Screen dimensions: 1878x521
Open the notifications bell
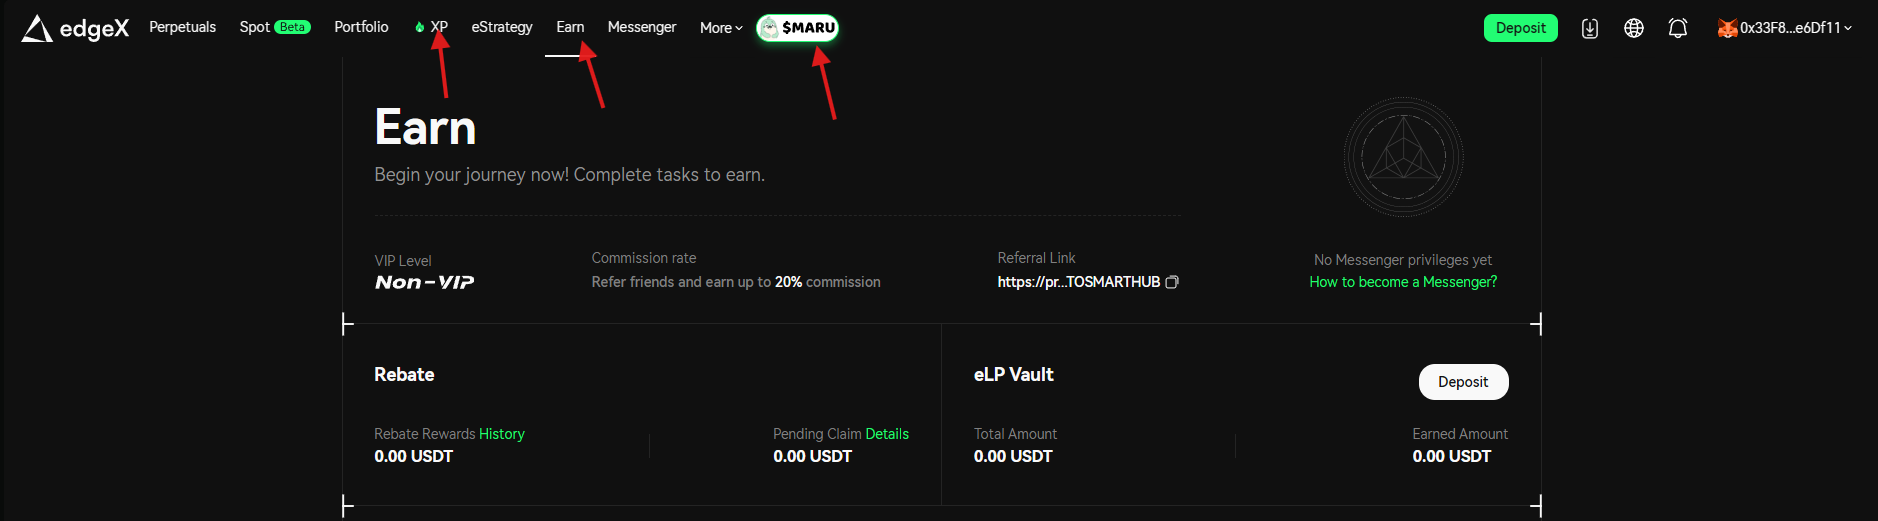pos(1677,28)
